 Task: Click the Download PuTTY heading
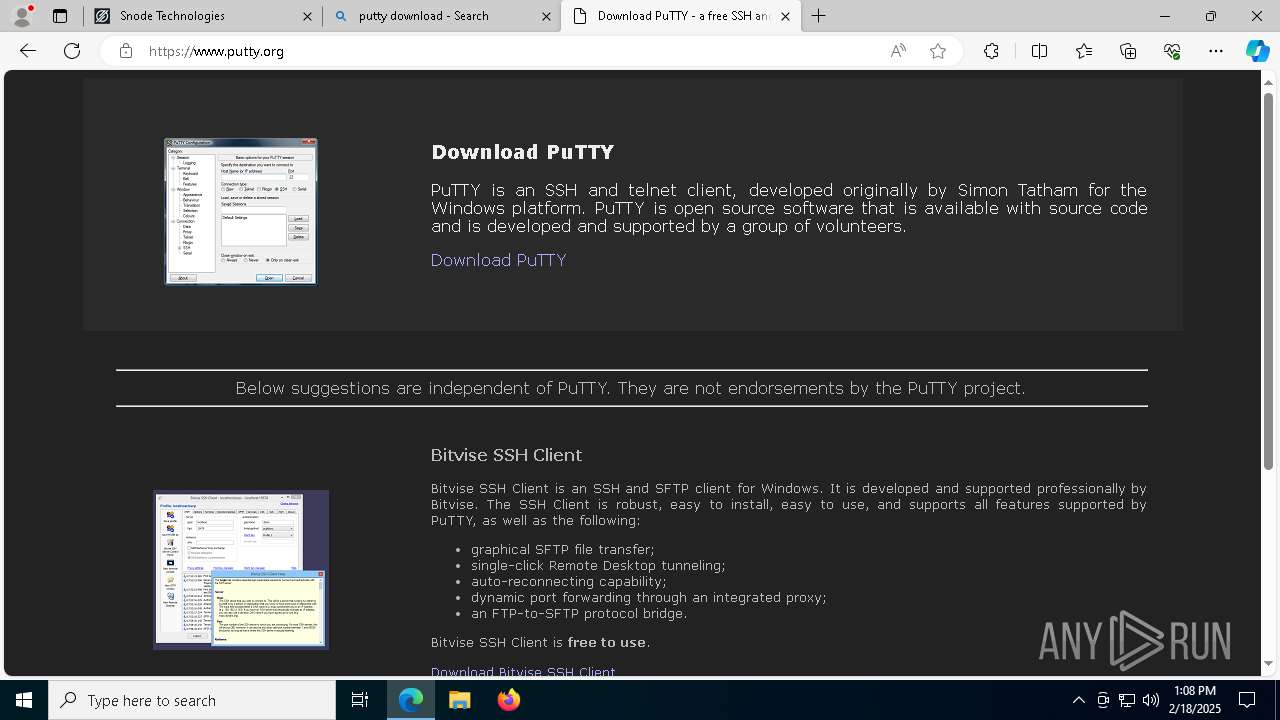coord(522,152)
